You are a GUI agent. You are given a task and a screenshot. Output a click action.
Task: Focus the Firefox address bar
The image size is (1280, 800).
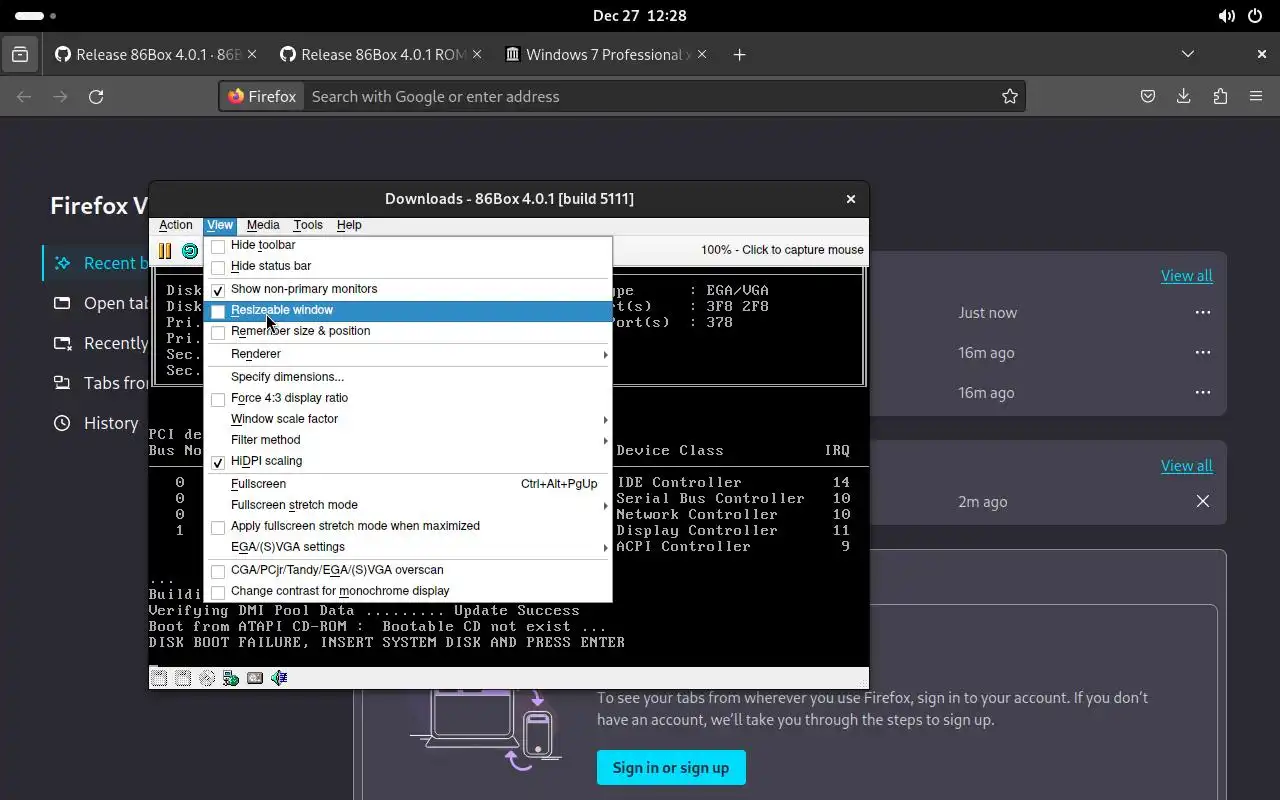650,97
